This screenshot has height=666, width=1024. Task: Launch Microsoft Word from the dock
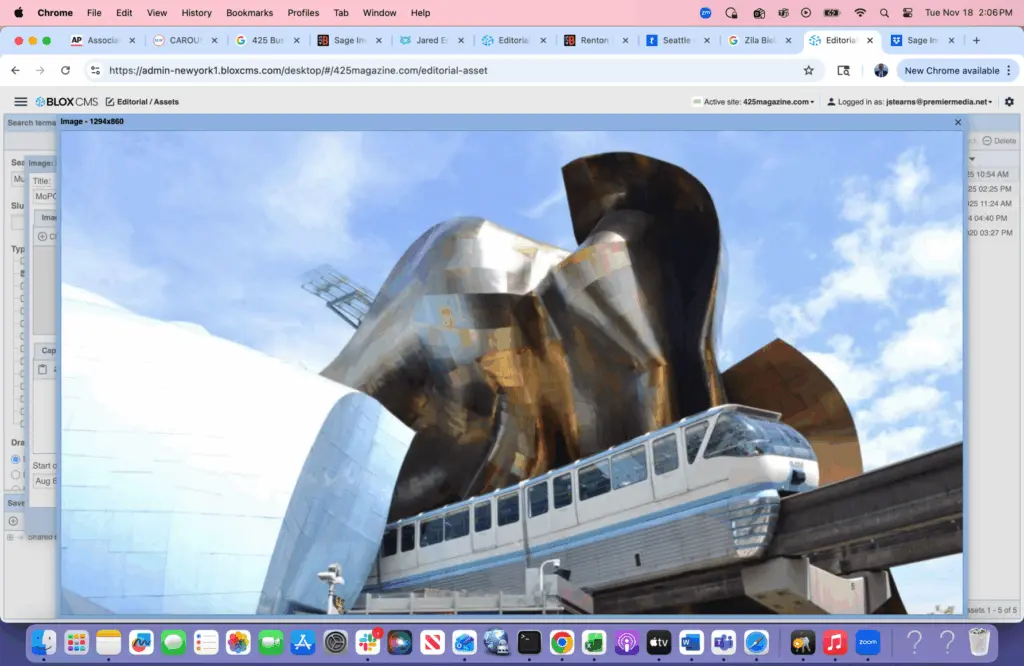click(691, 642)
